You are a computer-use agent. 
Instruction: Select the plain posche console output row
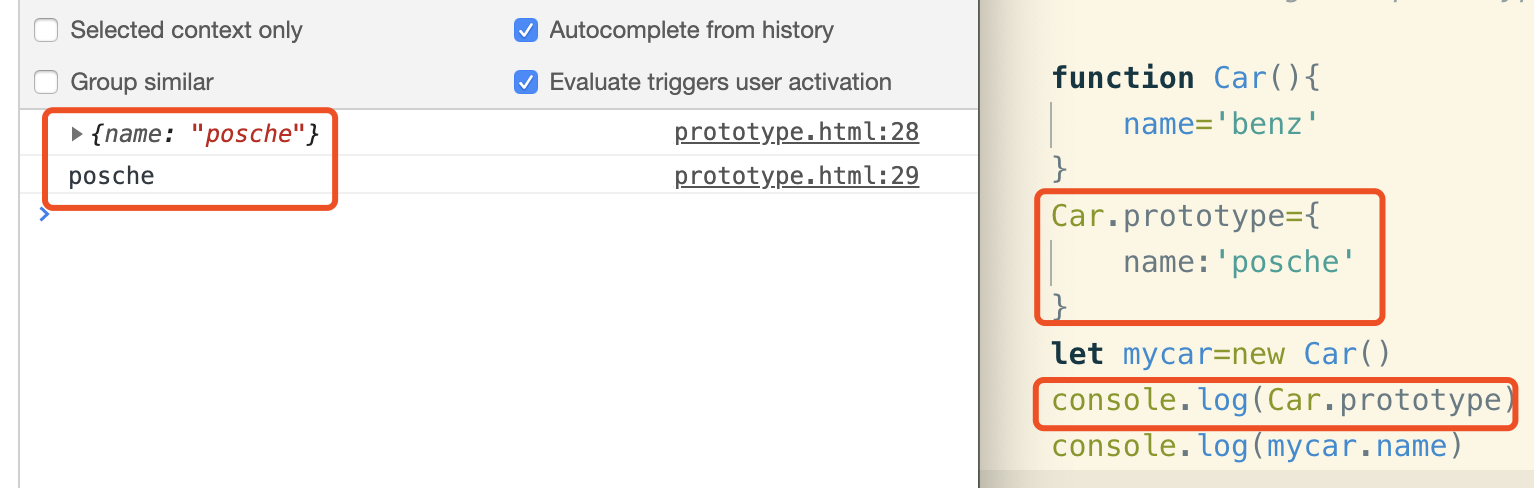[111, 177]
